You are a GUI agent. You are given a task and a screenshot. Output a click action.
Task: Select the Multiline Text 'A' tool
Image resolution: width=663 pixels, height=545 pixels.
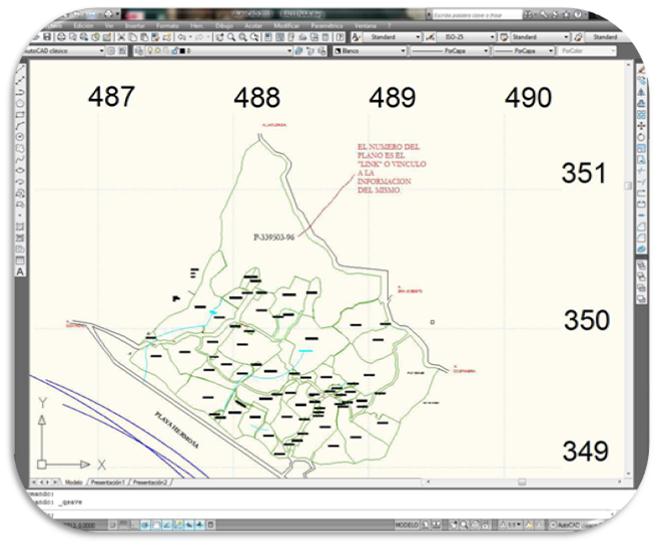pos(20,272)
